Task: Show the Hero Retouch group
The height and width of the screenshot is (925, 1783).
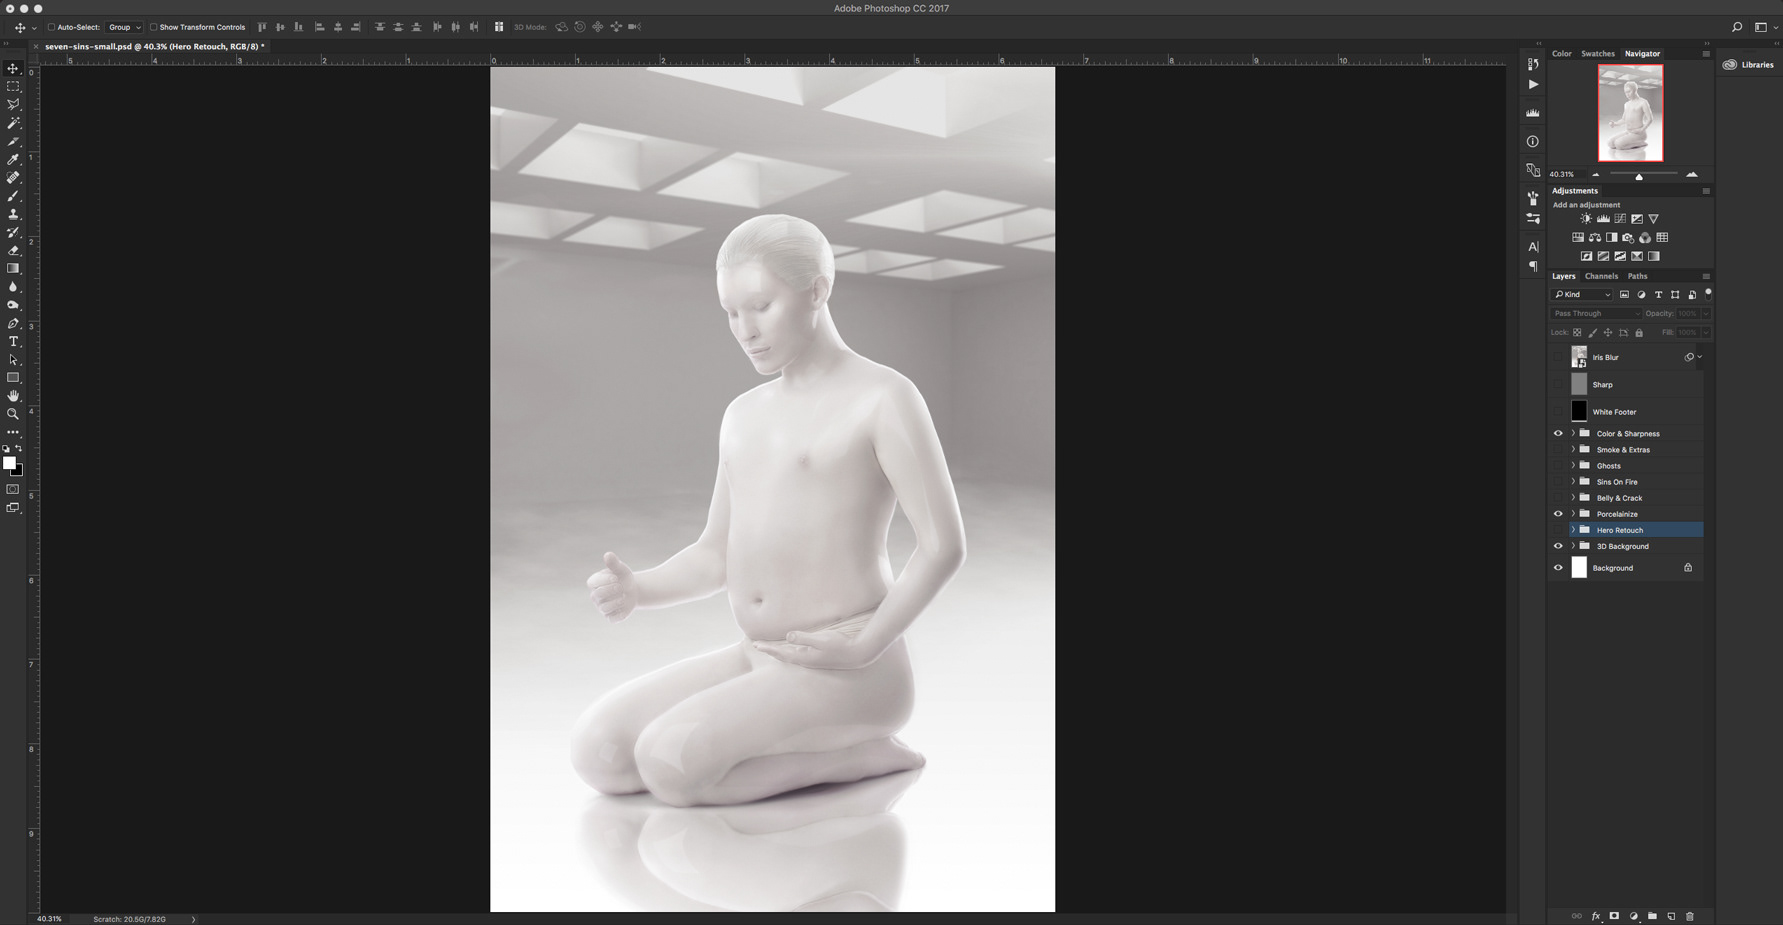Action: pyautogui.click(x=1558, y=530)
